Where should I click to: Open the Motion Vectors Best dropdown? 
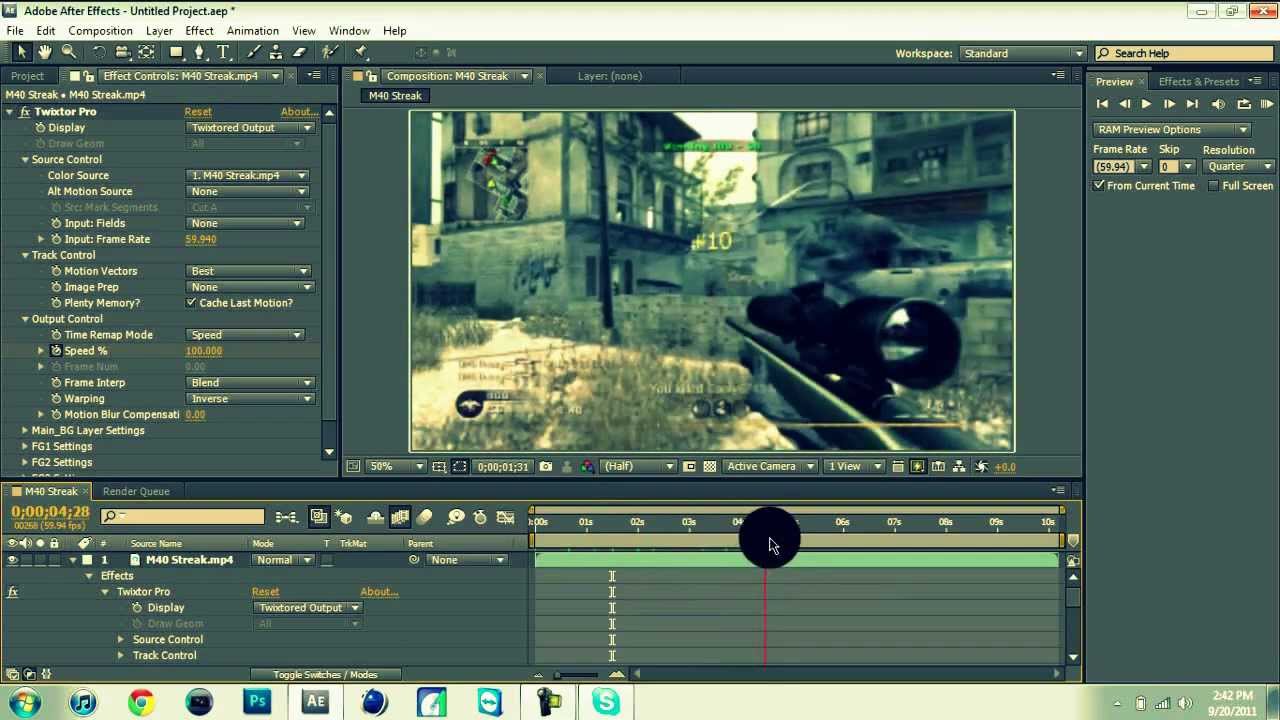pyautogui.click(x=249, y=271)
